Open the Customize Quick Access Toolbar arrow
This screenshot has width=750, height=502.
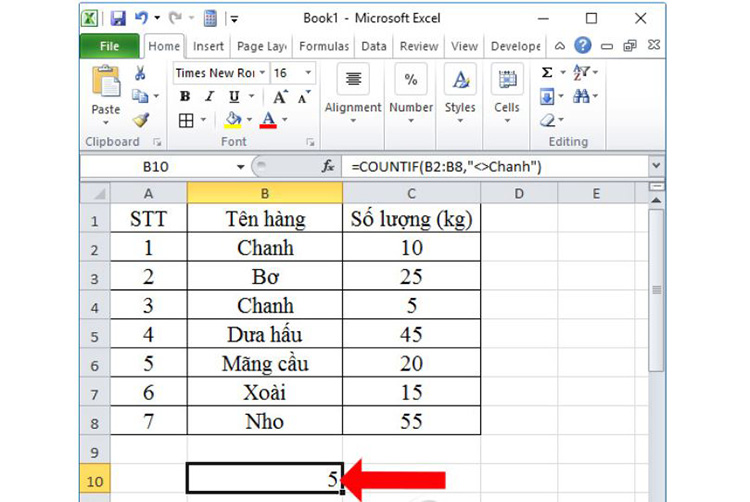click(x=234, y=19)
